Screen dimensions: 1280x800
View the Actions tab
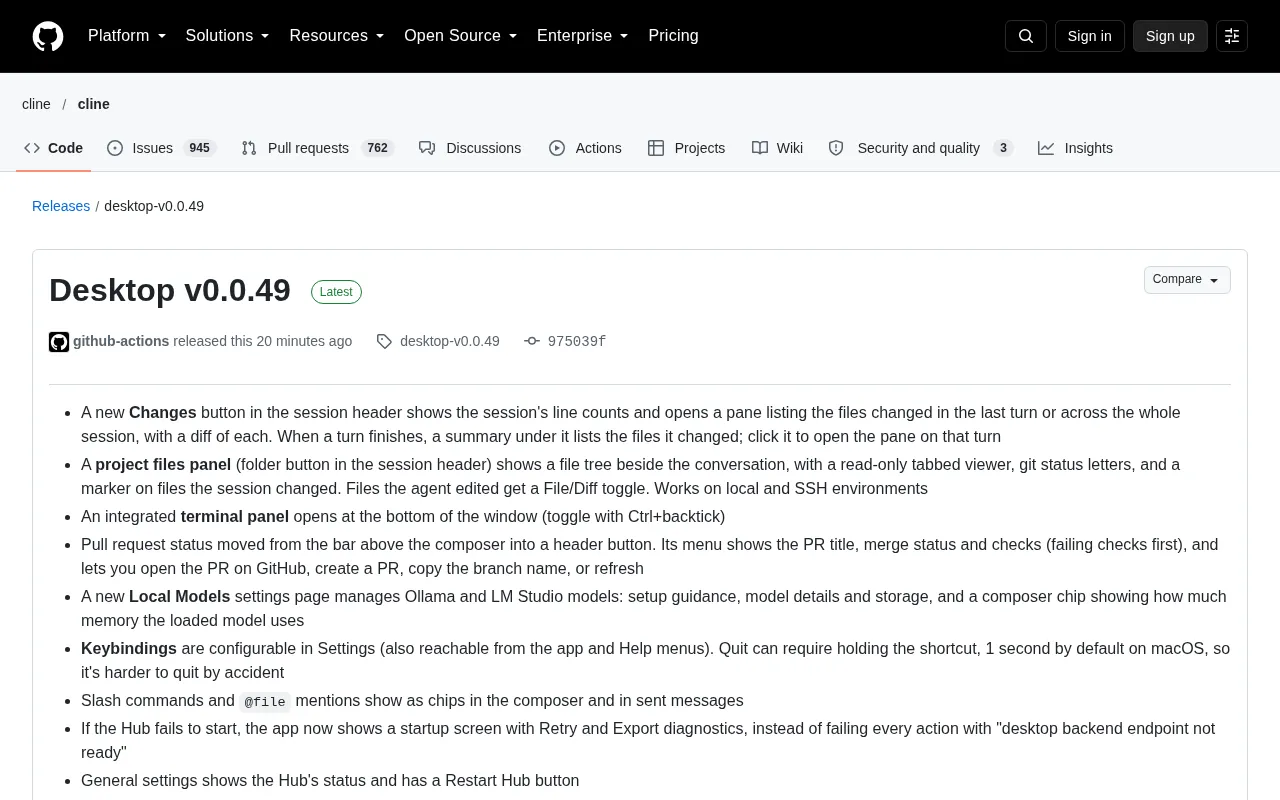coord(585,148)
